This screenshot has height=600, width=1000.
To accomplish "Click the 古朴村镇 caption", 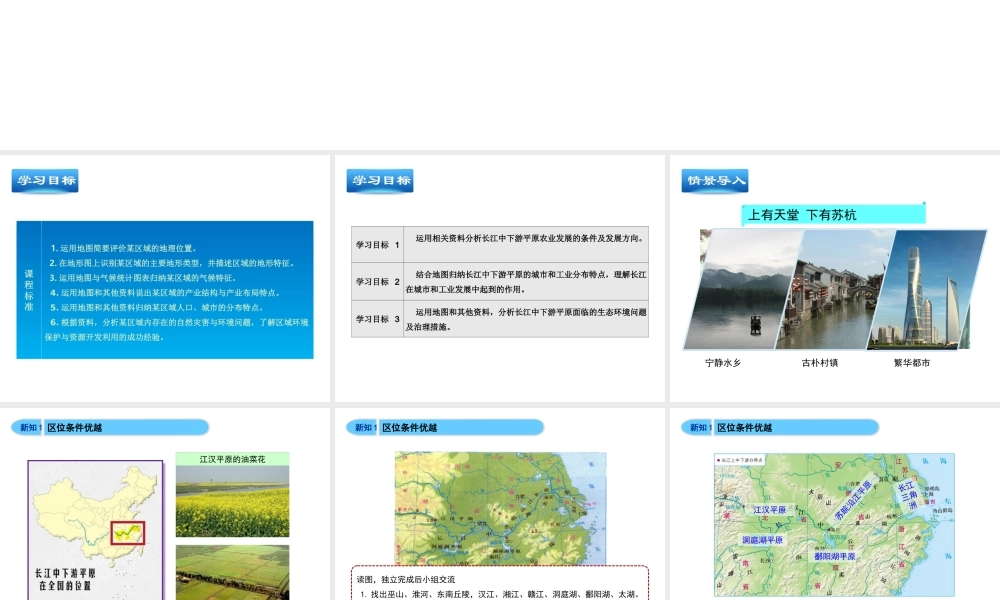I will 820,363.
